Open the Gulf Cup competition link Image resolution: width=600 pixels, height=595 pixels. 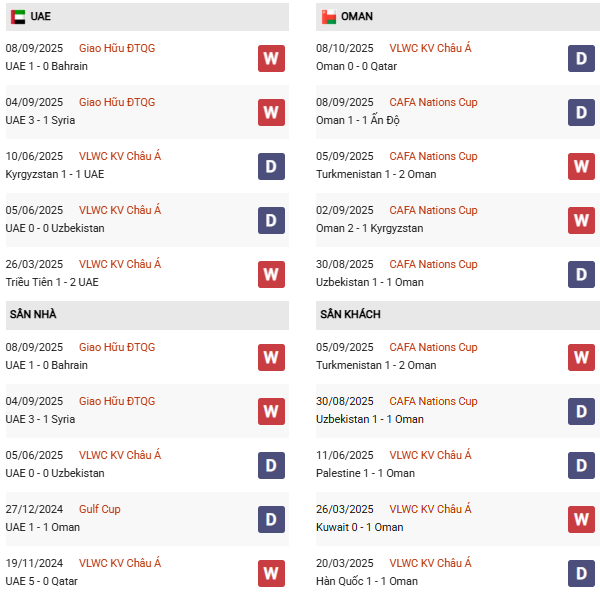pyautogui.click(x=99, y=509)
